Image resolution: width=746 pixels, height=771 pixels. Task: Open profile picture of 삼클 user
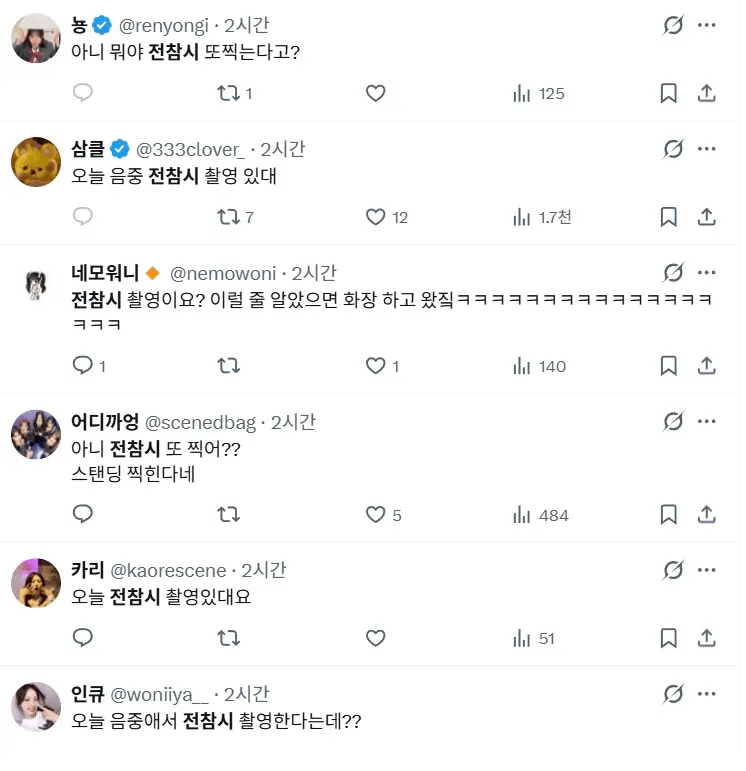pyautogui.click(x=36, y=162)
